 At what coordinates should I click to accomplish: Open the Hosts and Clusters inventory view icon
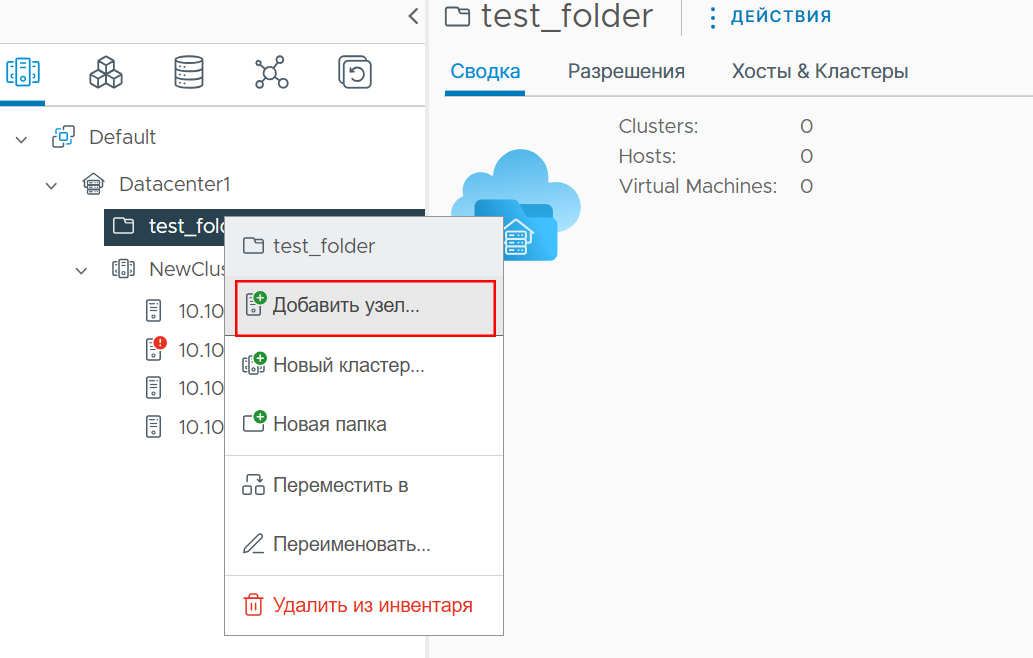tap(23, 72)
